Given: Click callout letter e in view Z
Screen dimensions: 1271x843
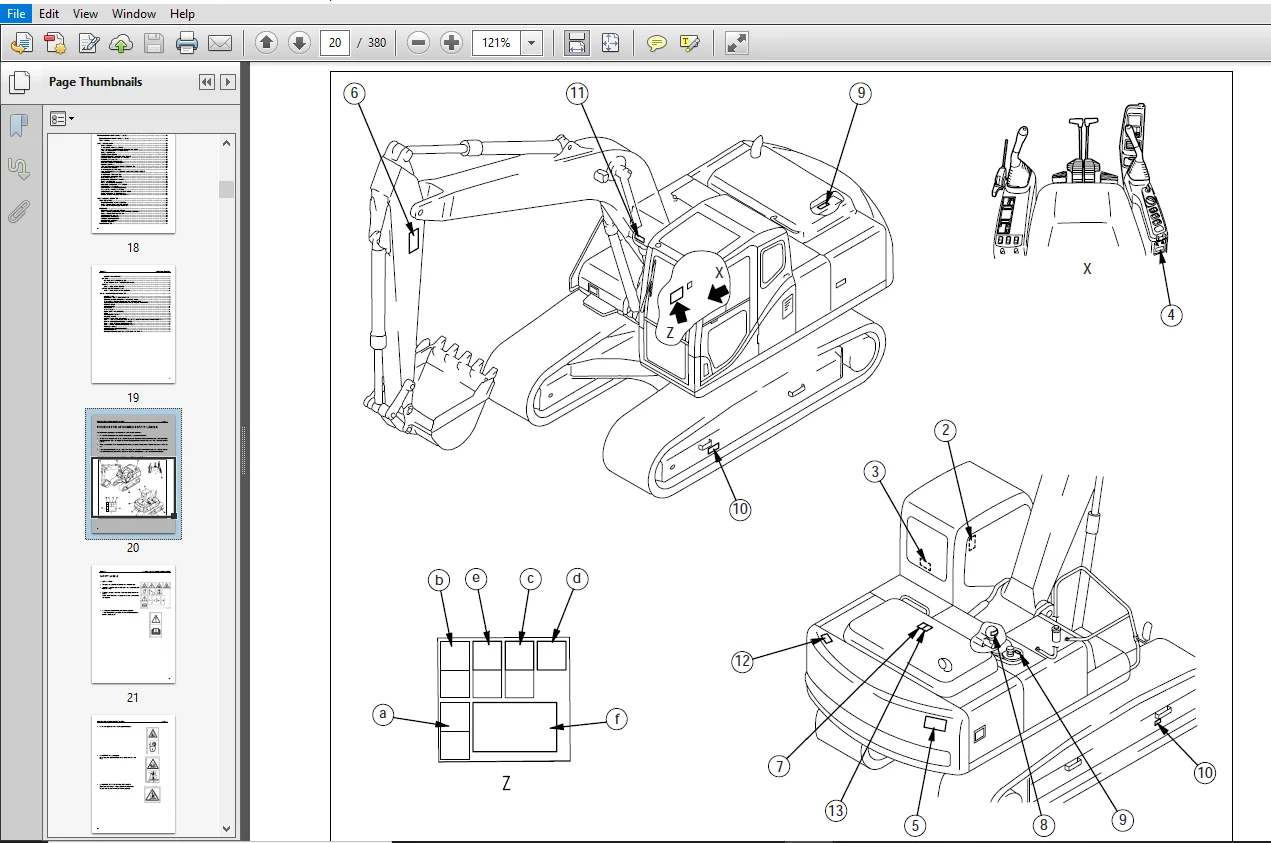Looking at the screenshot, I should pos(476,578).
